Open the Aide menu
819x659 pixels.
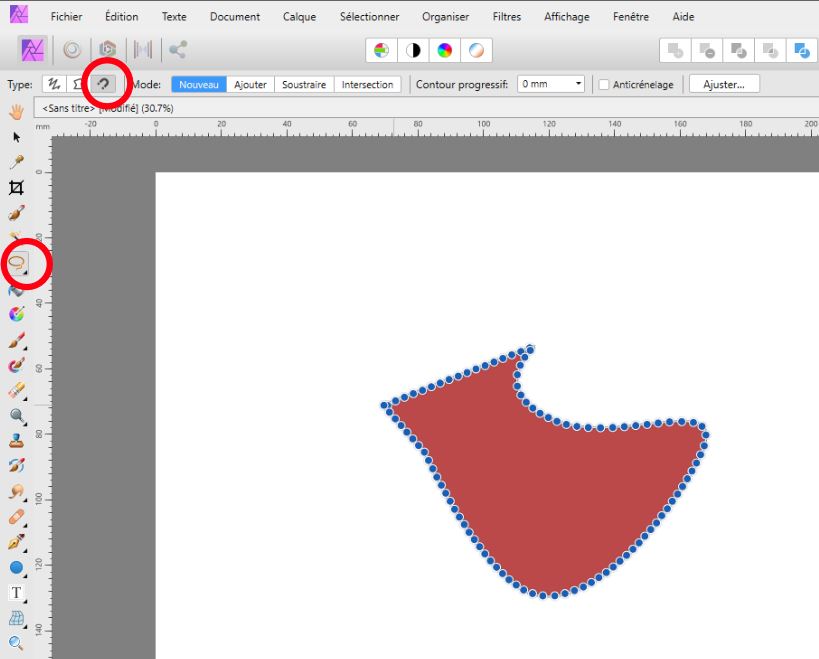click(x=683, y=17)
